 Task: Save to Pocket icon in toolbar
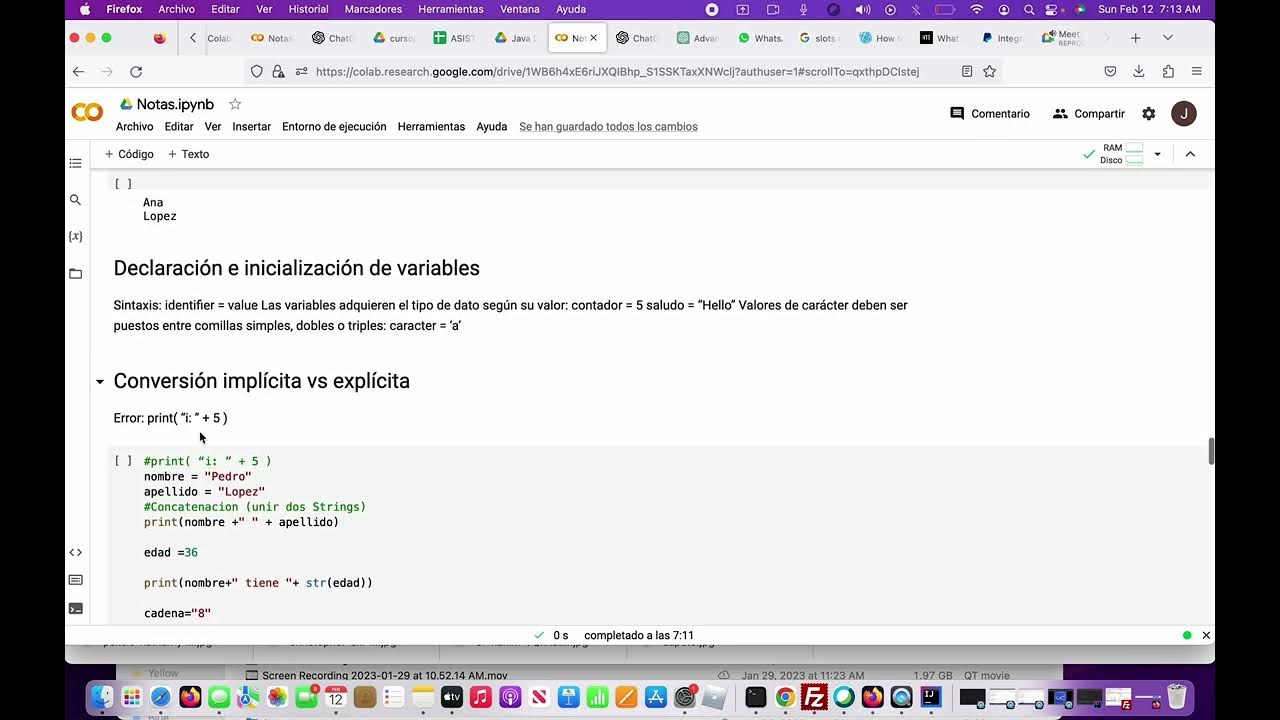[x=1110, y=72]
